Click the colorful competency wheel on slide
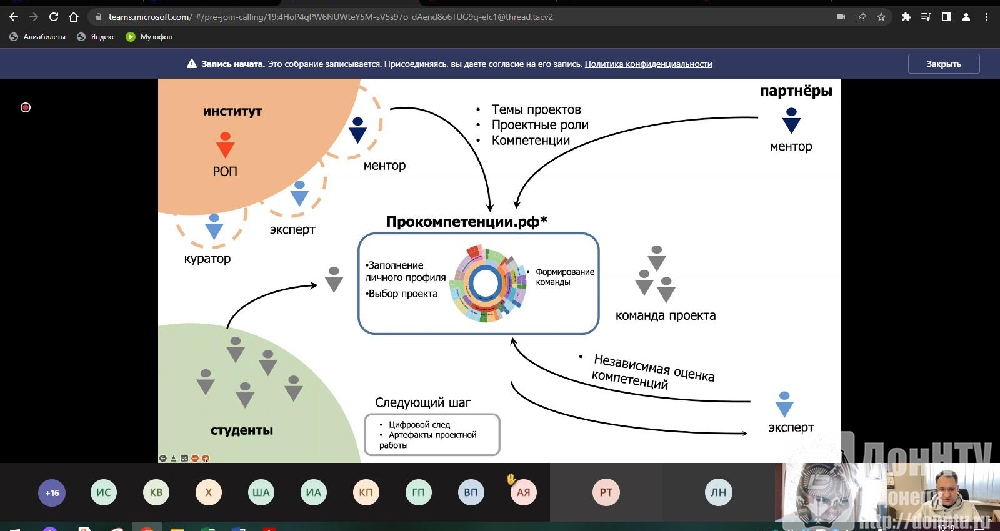The height and width of the screenshot is (531, 1000). point(487,284)
